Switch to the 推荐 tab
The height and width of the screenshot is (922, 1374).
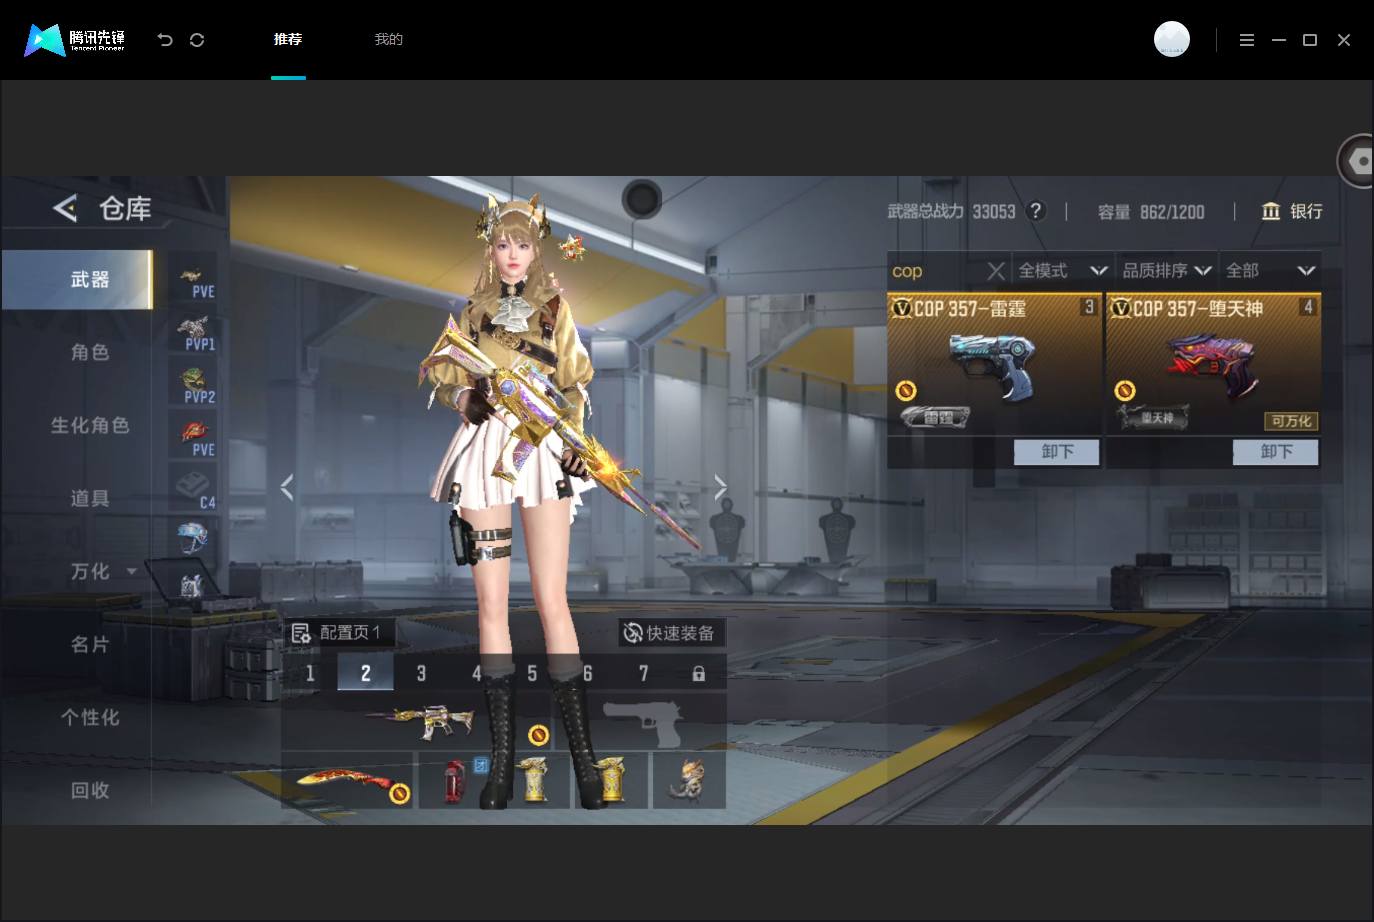tap(288, 39)
